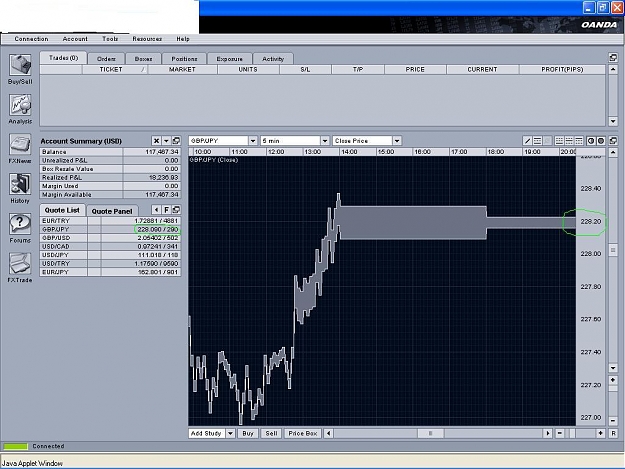Screen dimensions: 625x469
Task: Select the USD/CAD quote row
Action: 110,247
